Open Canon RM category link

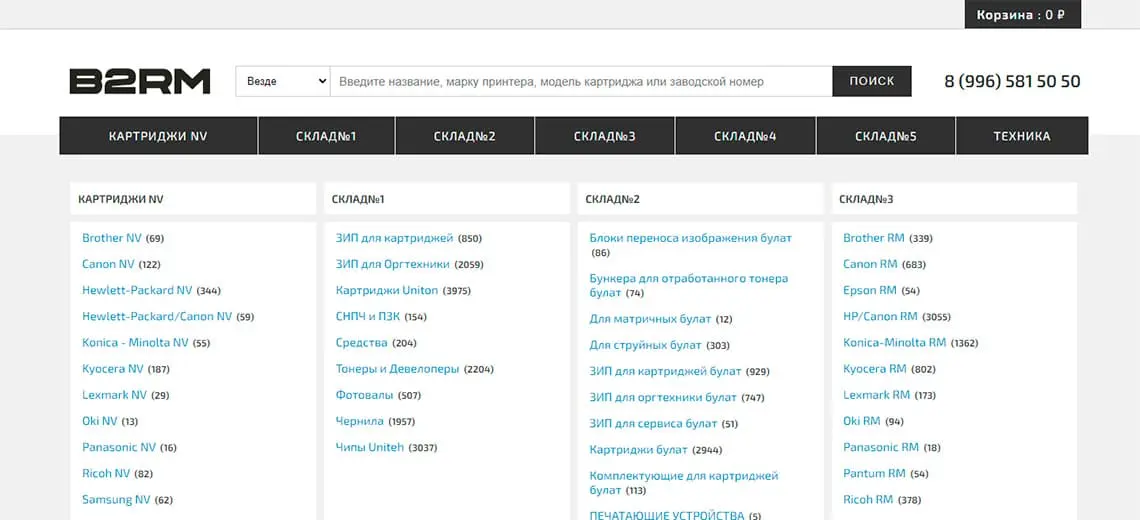click(870, 264)
